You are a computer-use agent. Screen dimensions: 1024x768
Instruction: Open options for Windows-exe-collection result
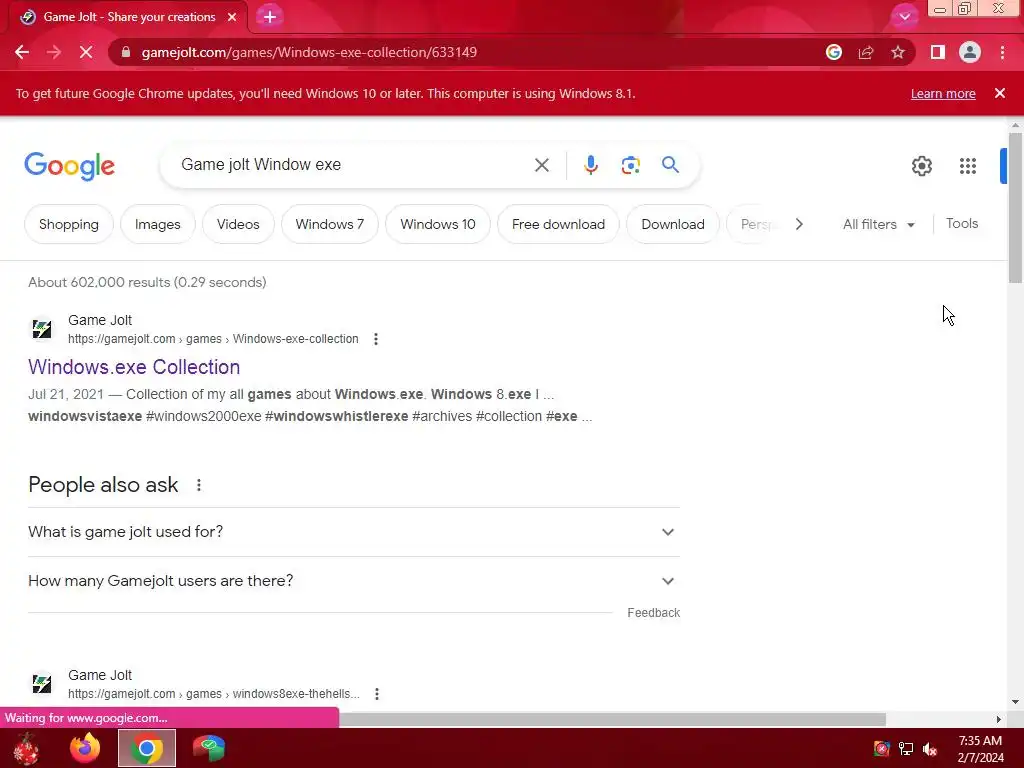[376, 339]
